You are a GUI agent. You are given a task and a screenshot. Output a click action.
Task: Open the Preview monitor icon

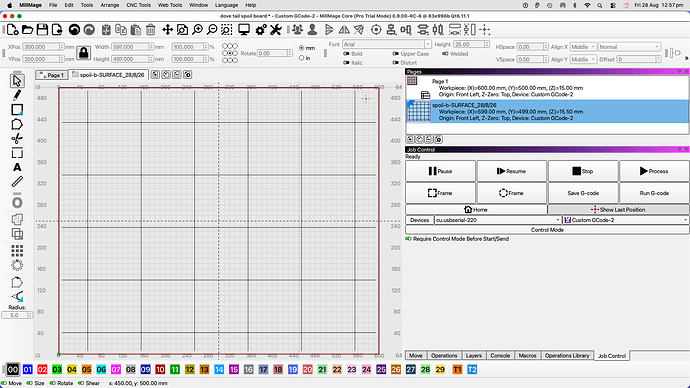point(244,29)
